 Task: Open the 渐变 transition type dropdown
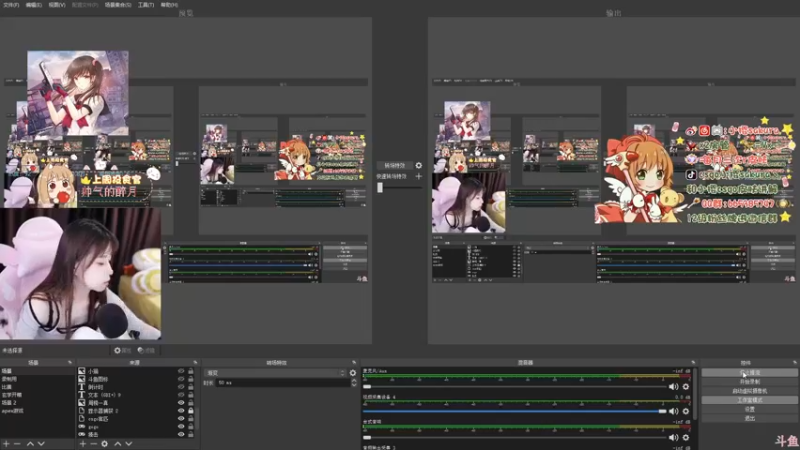(x=276, y=373)
